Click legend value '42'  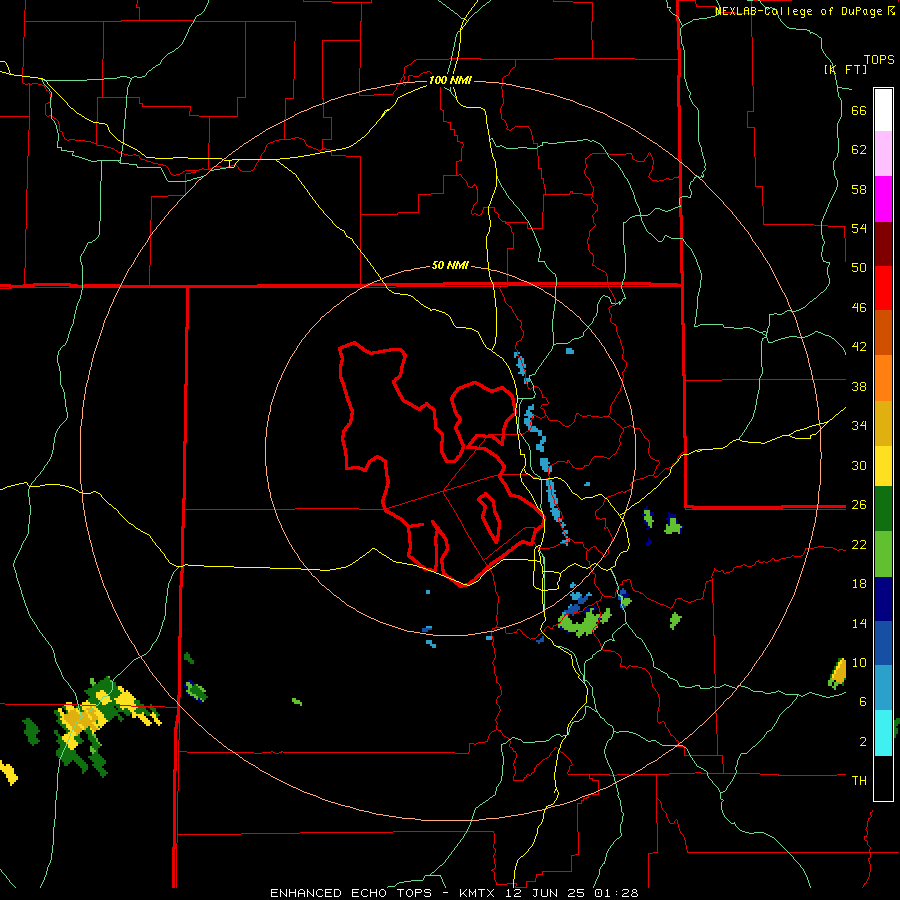859,347
